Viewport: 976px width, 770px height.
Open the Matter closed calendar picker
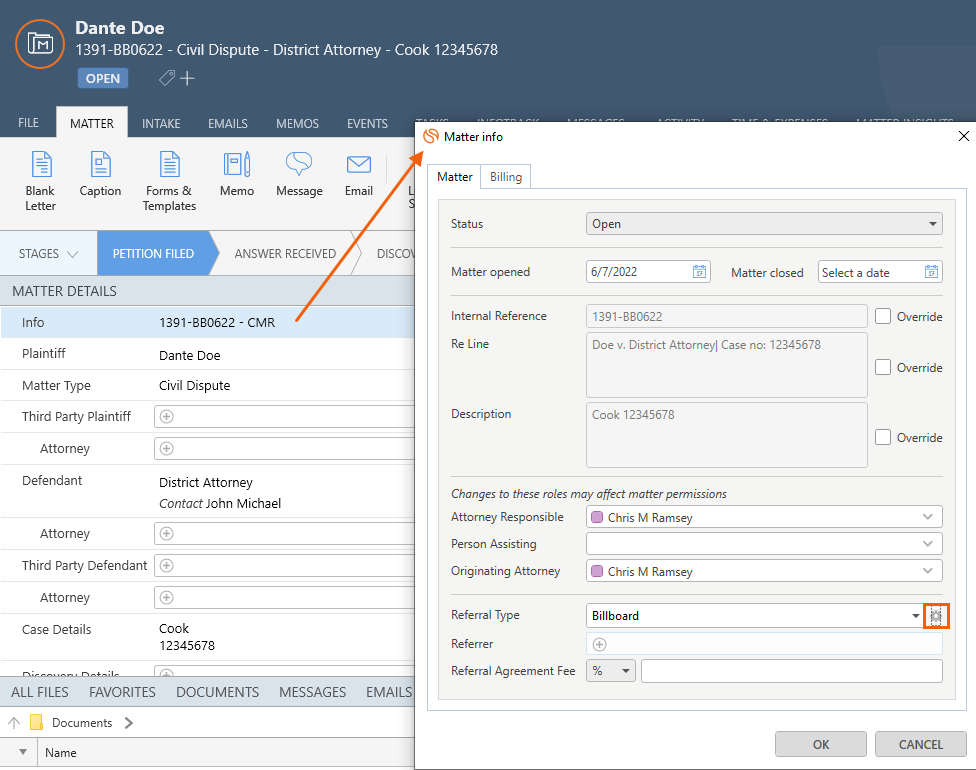931,272
